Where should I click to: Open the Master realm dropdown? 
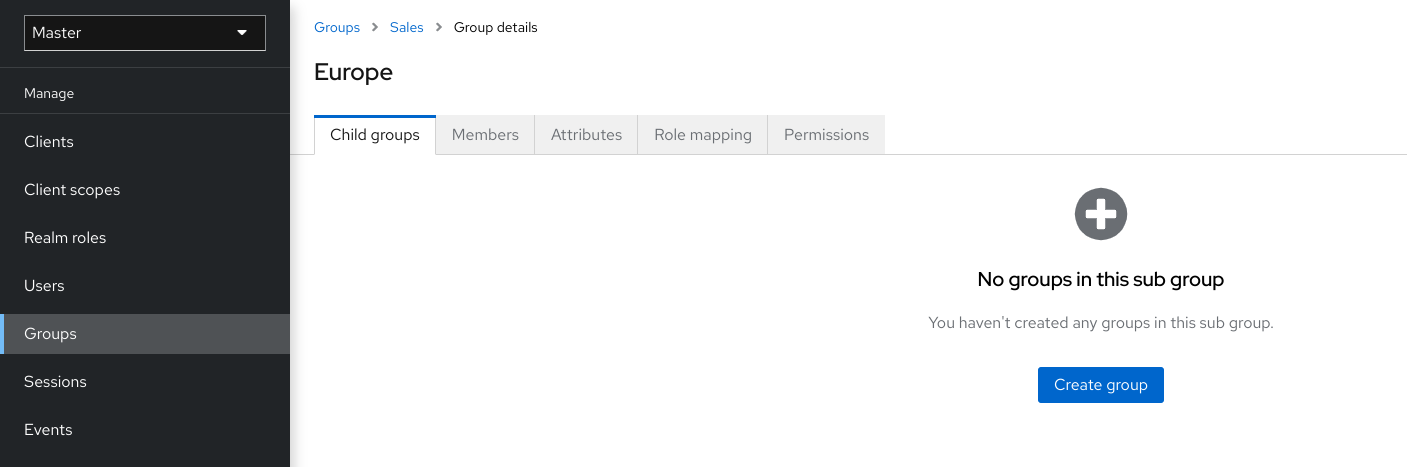[144, 33]
